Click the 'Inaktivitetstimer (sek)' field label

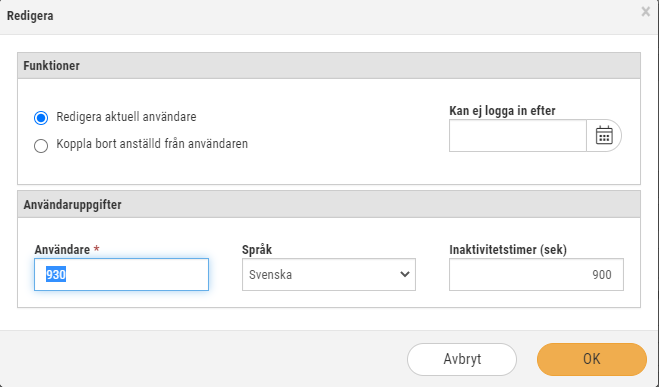[x=508, y=250]
